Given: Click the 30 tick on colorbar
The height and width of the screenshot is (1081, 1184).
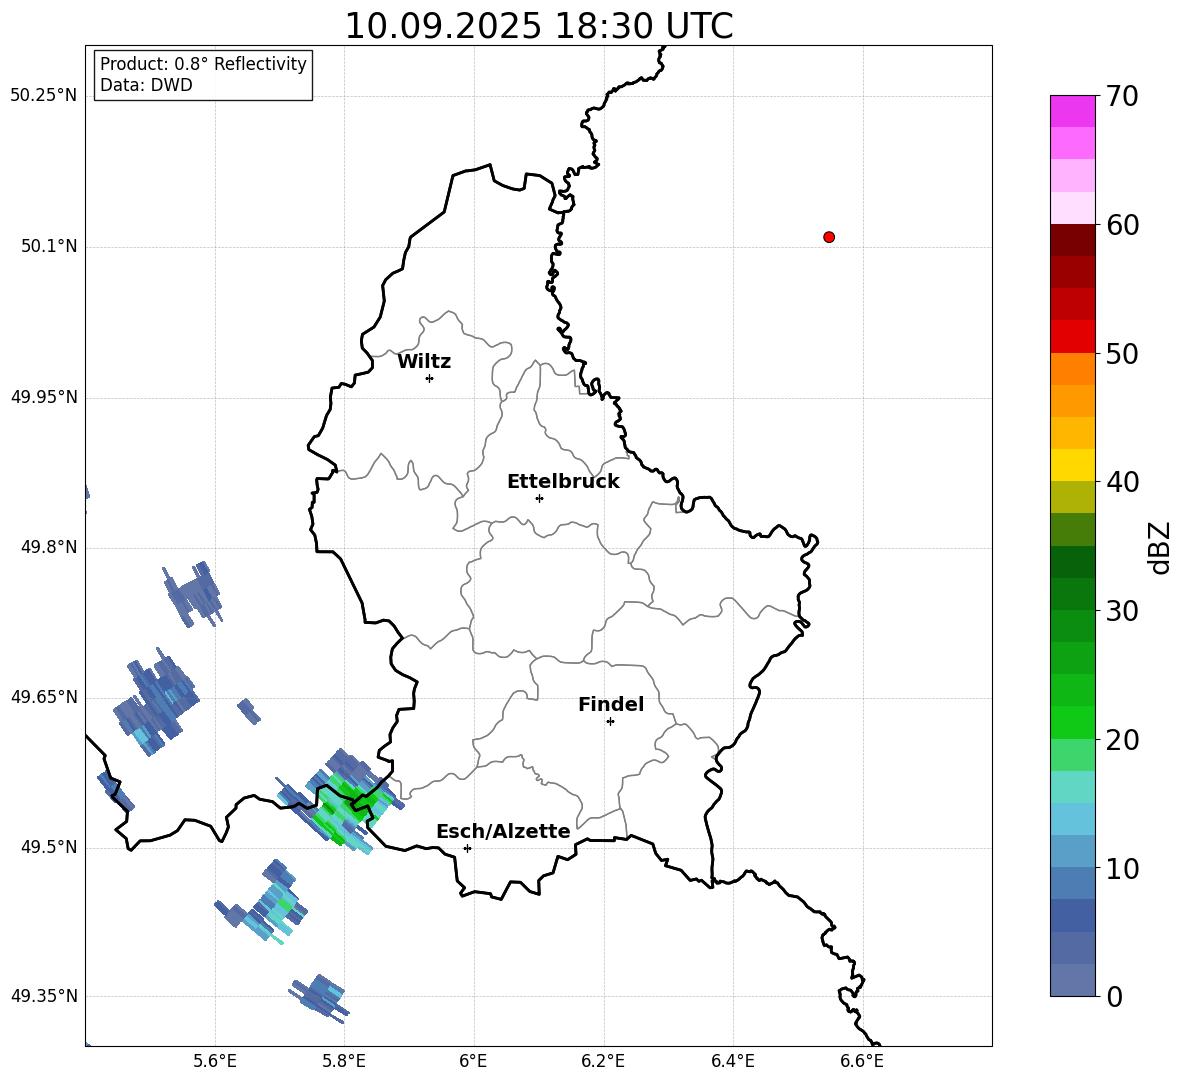Looking at the screenshot, I should 1123,611.
